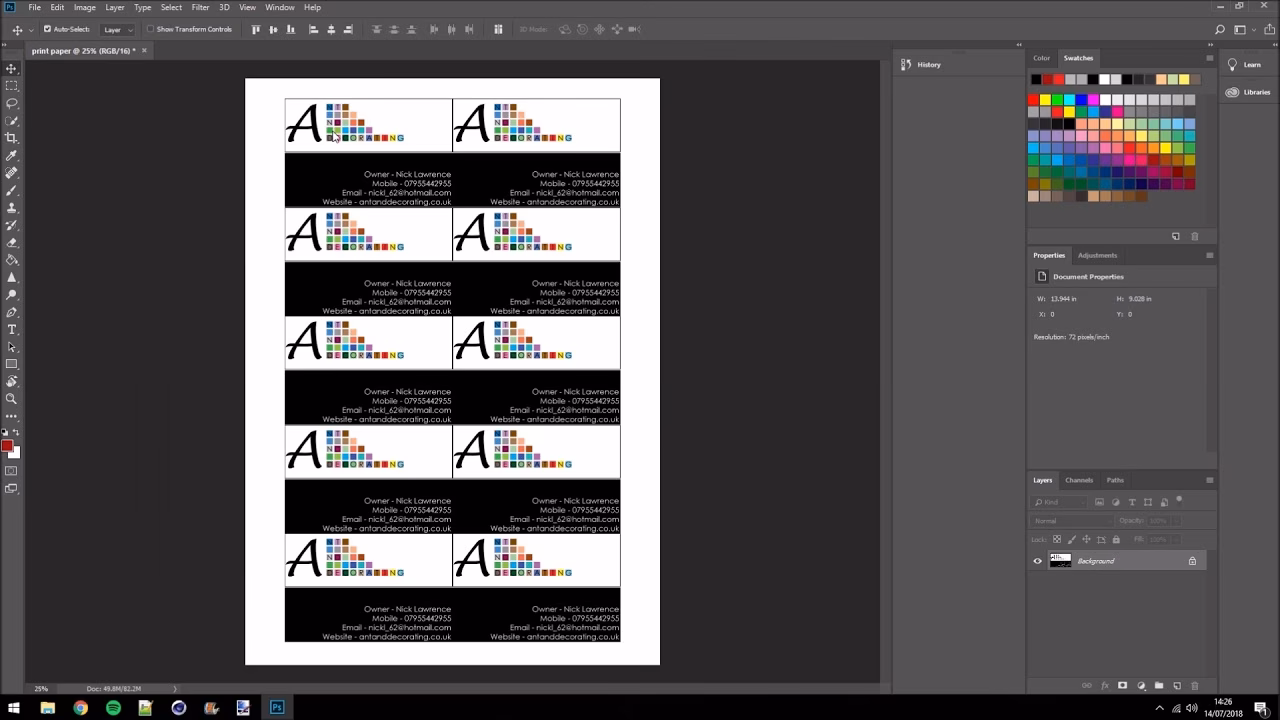
Task: Add a layer mask to the layer
Action: coord(1122,686)
